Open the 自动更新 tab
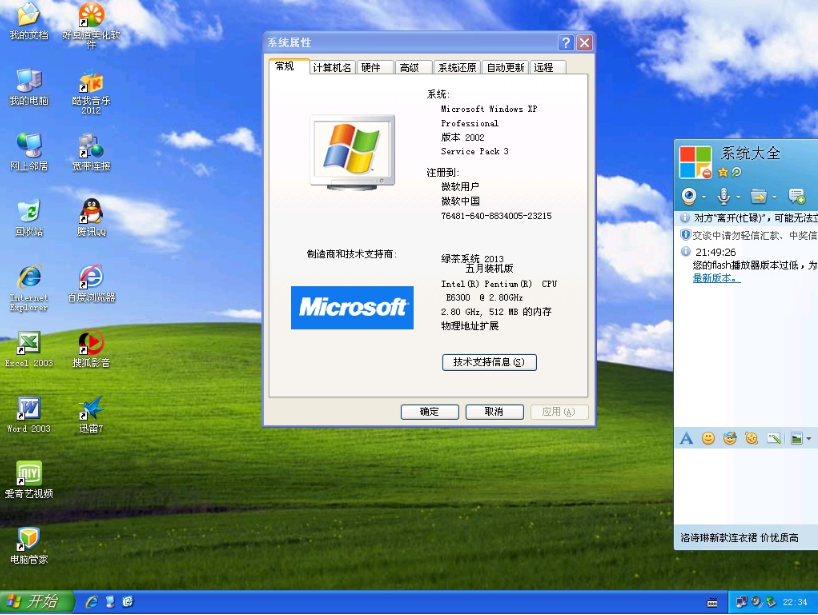Screen dimensions: 818x615 (x=505, y=68)
